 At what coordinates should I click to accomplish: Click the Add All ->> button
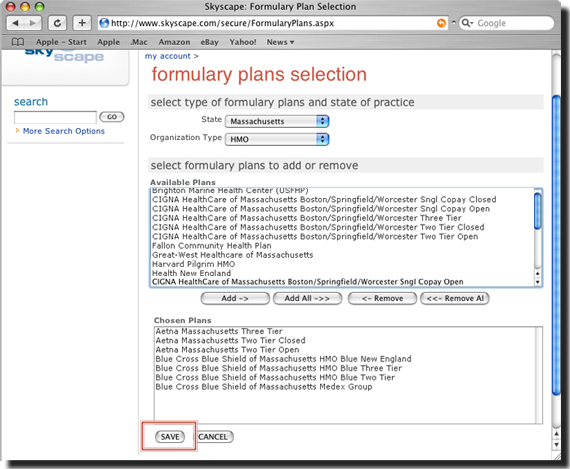point(307,298)
